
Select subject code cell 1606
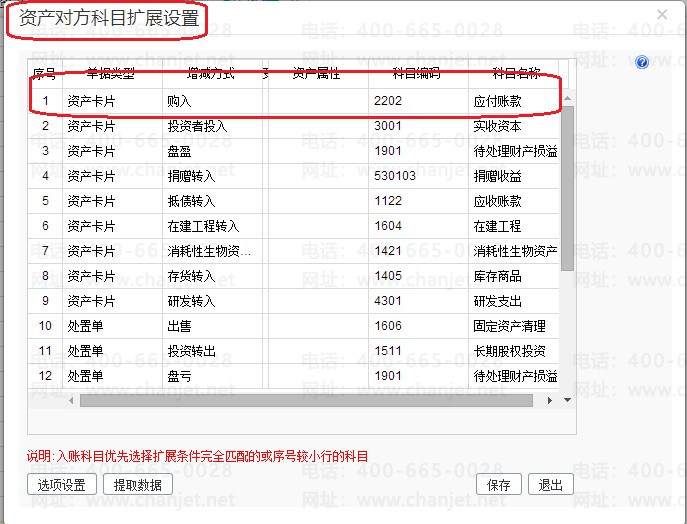[x=418, y=326]
